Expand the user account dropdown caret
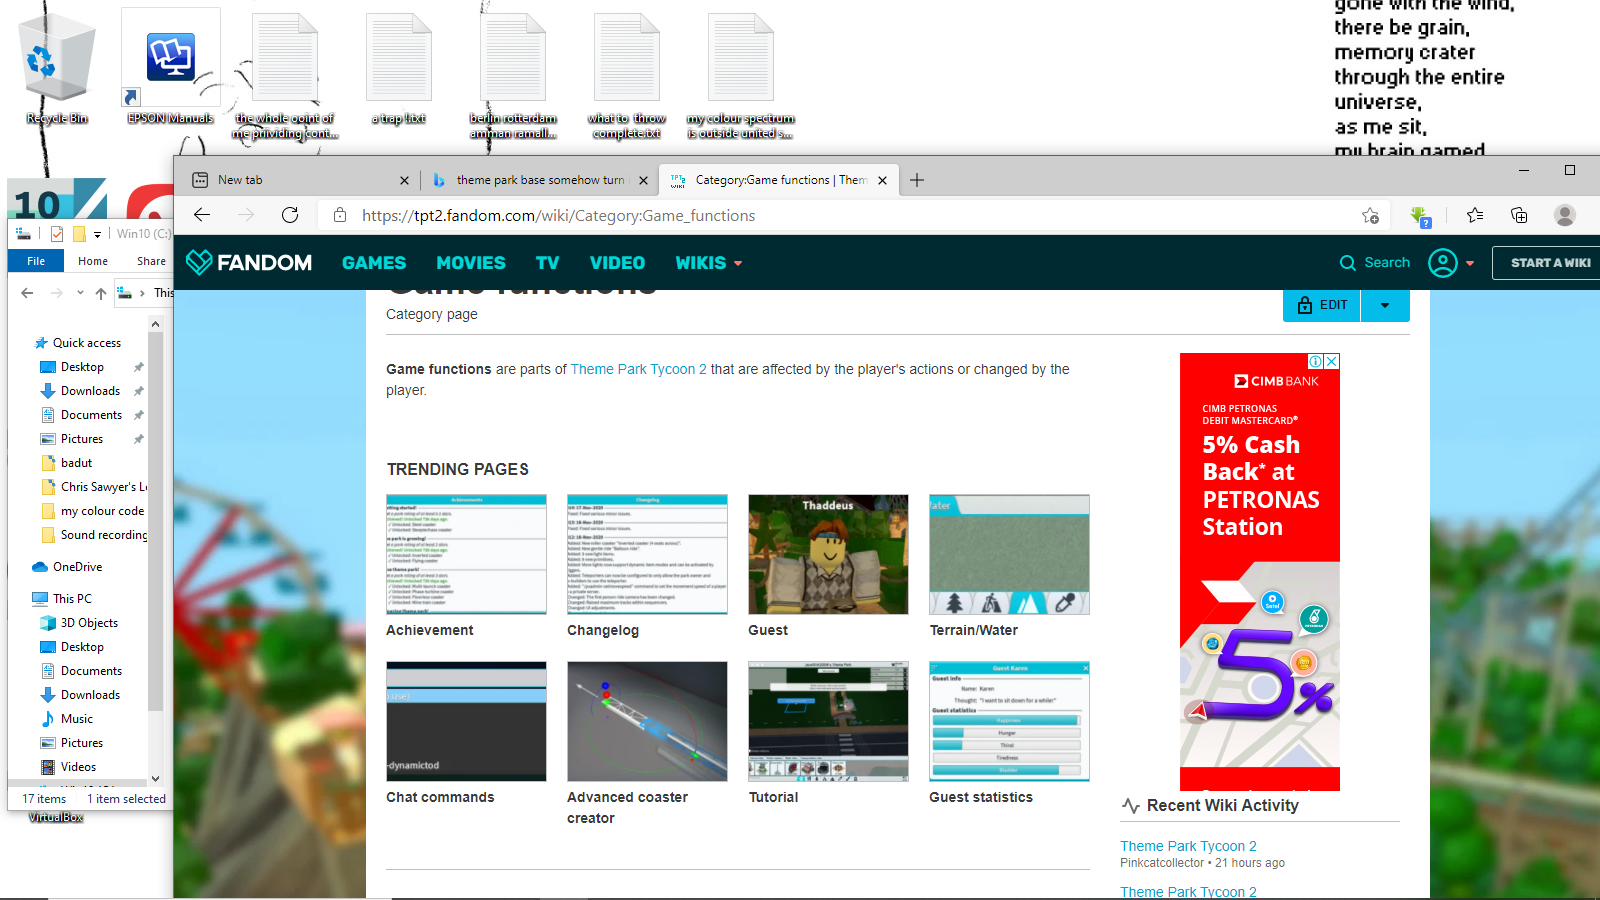This screenshot has height=900, width=1600. [x=1470, y=264]
